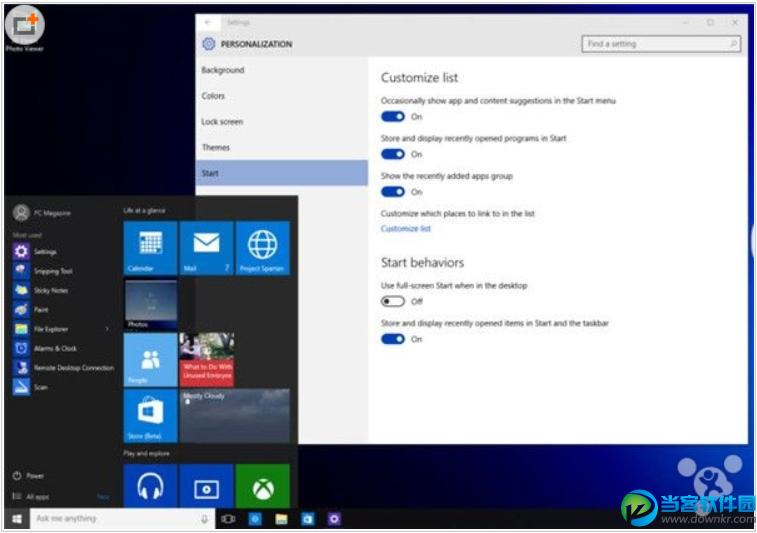Launch the Project Spartan tile

262,248
